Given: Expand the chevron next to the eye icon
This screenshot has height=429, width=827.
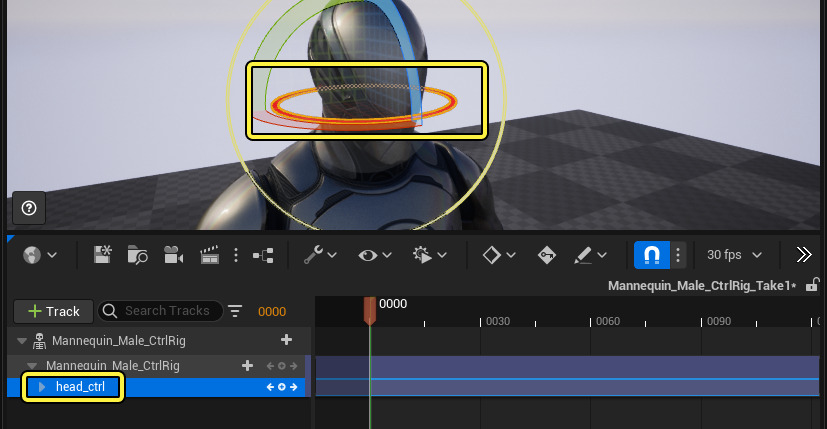Looking at the screenshot, I should pos(387,255).
